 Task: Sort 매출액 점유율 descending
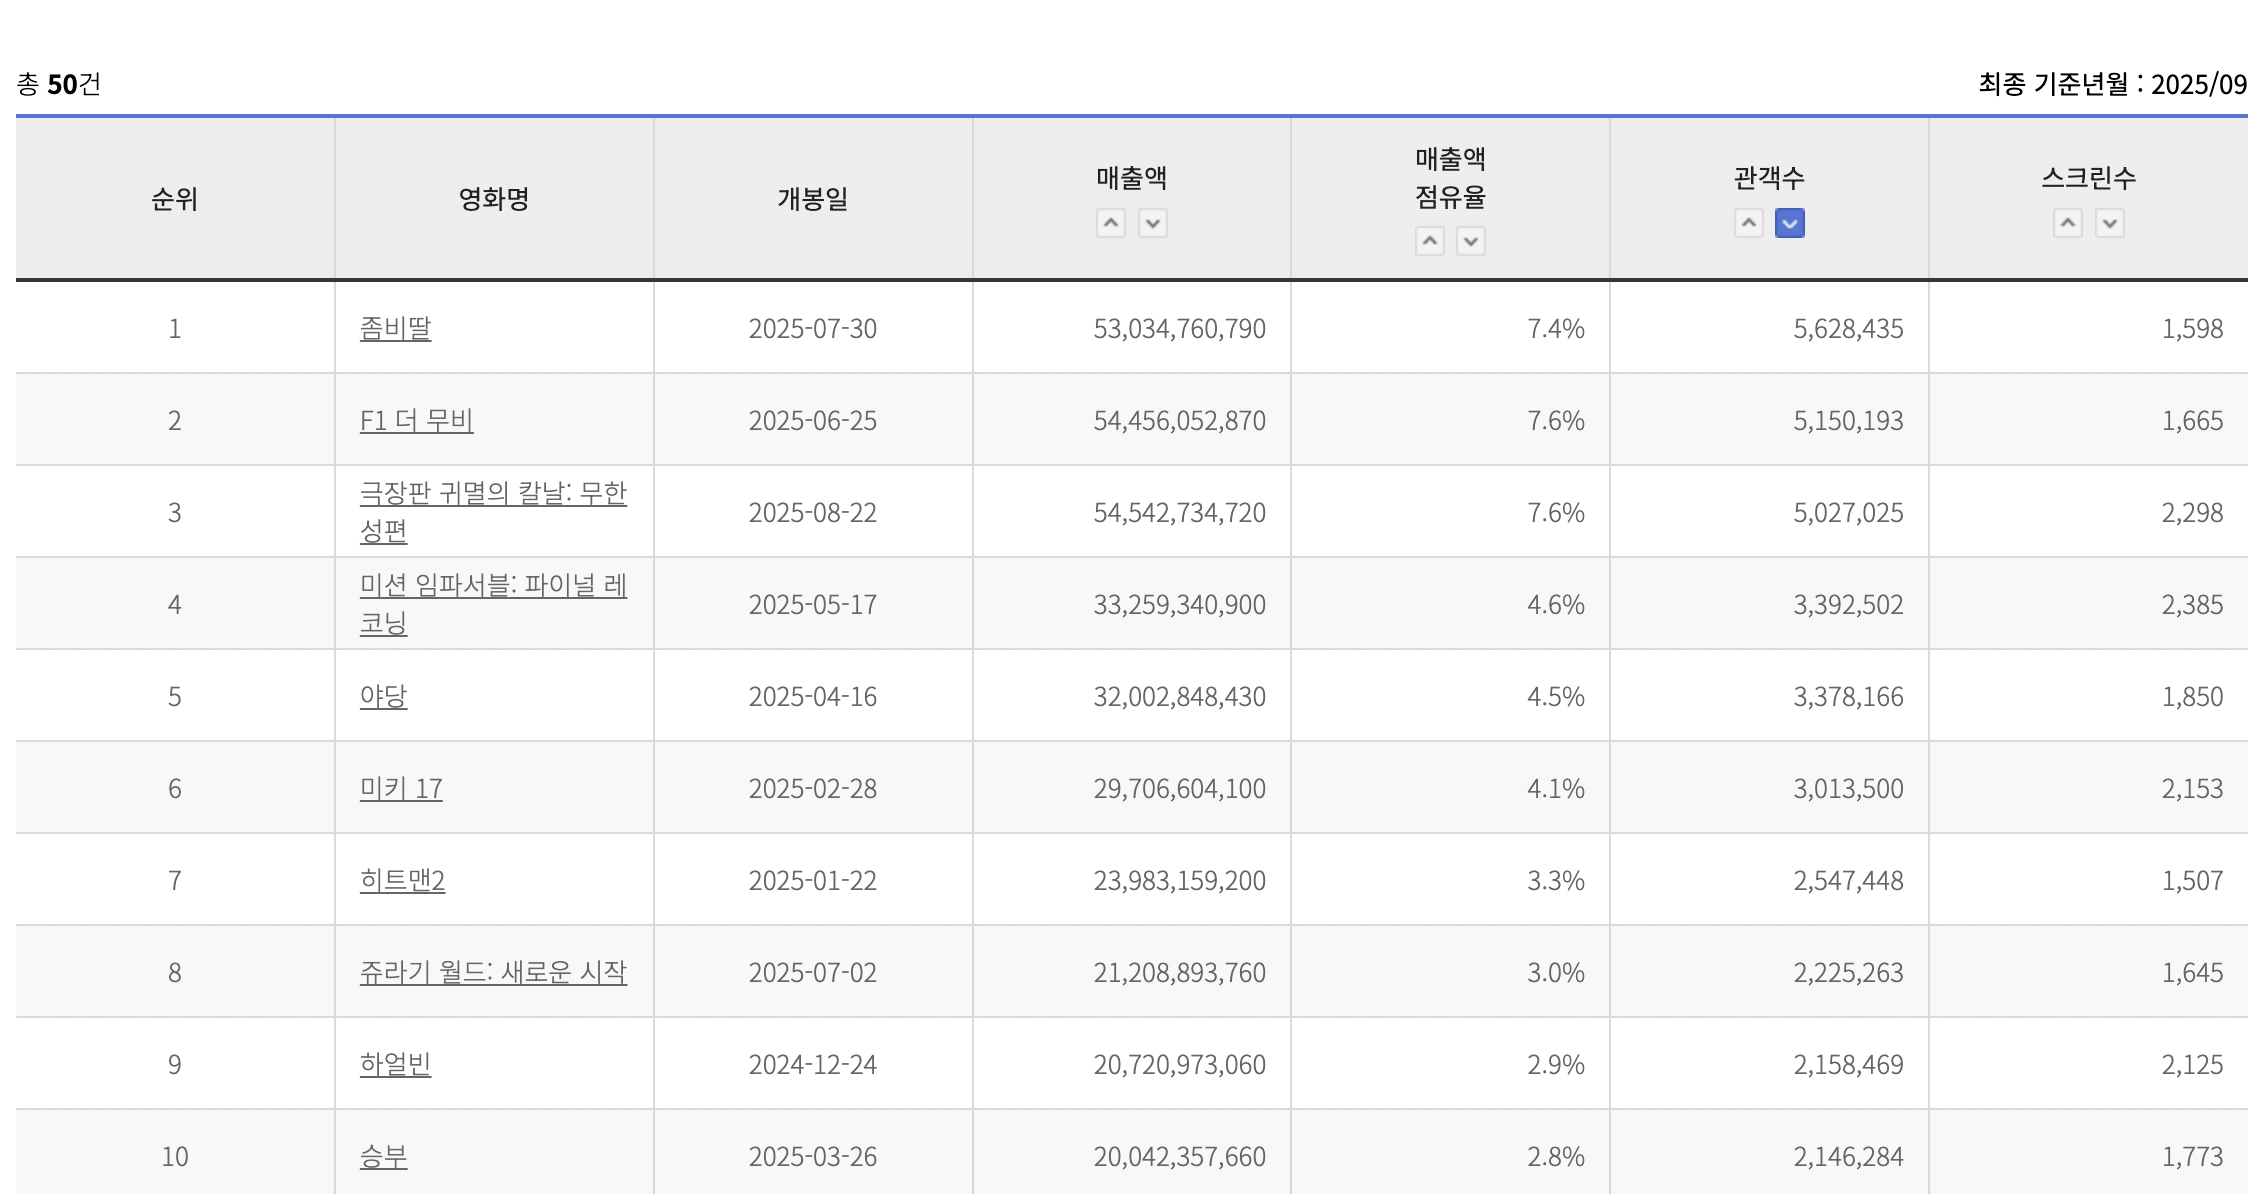[1470, 241]
